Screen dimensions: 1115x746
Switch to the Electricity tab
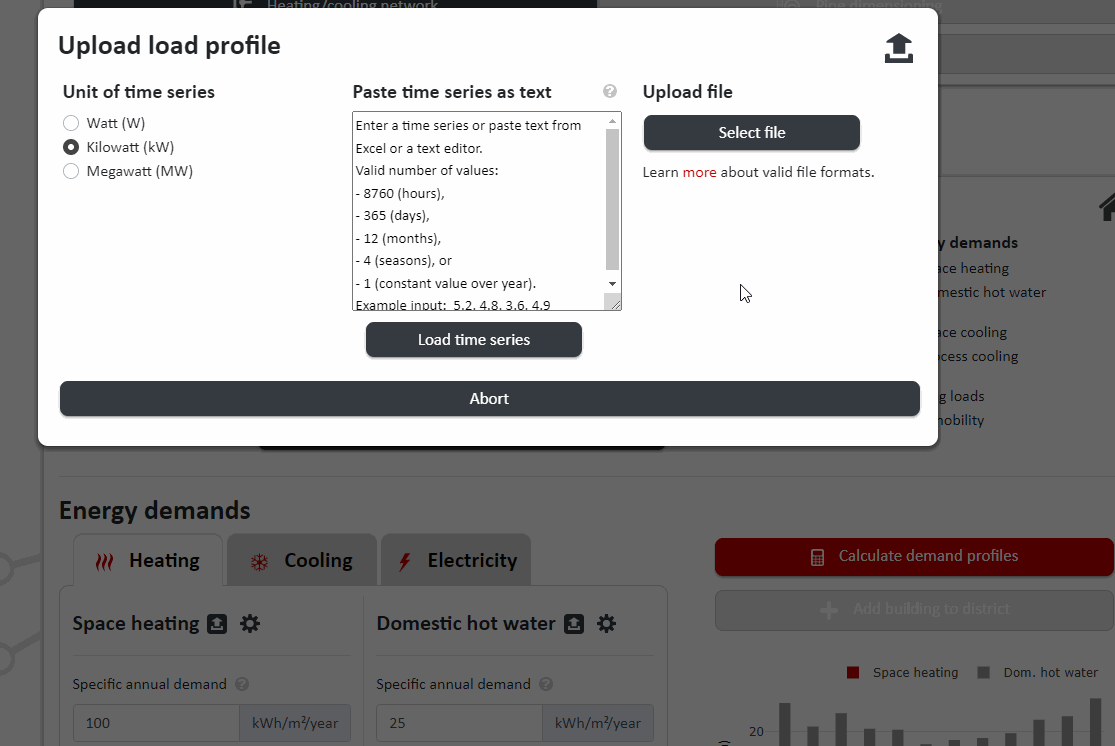456,560
